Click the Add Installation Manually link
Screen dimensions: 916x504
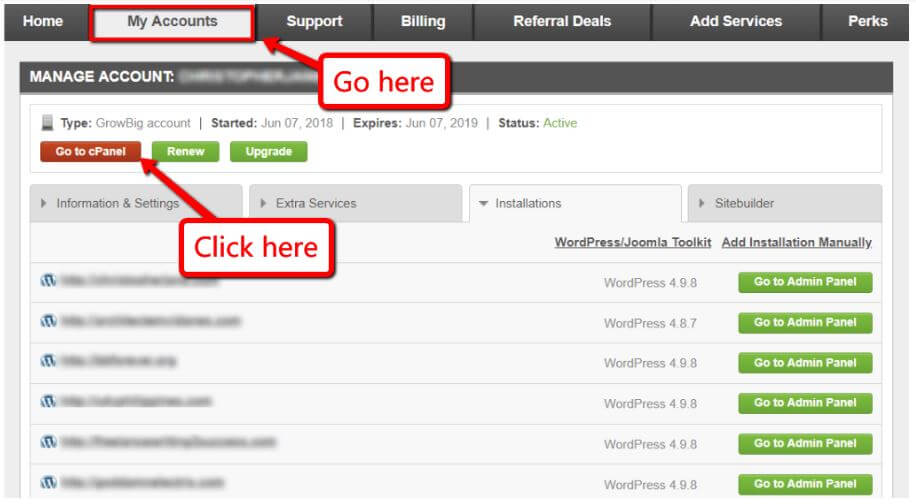[797, 242]
